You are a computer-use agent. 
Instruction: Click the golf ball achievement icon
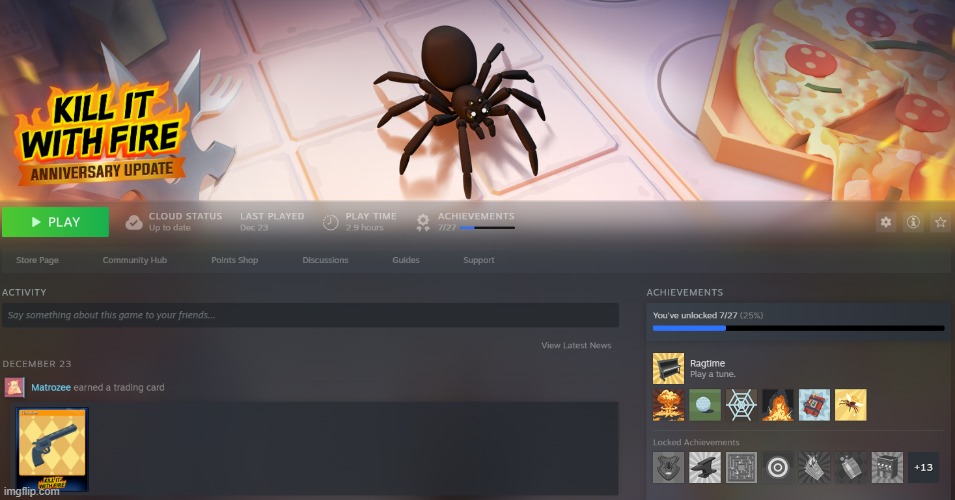pos(705,405)
